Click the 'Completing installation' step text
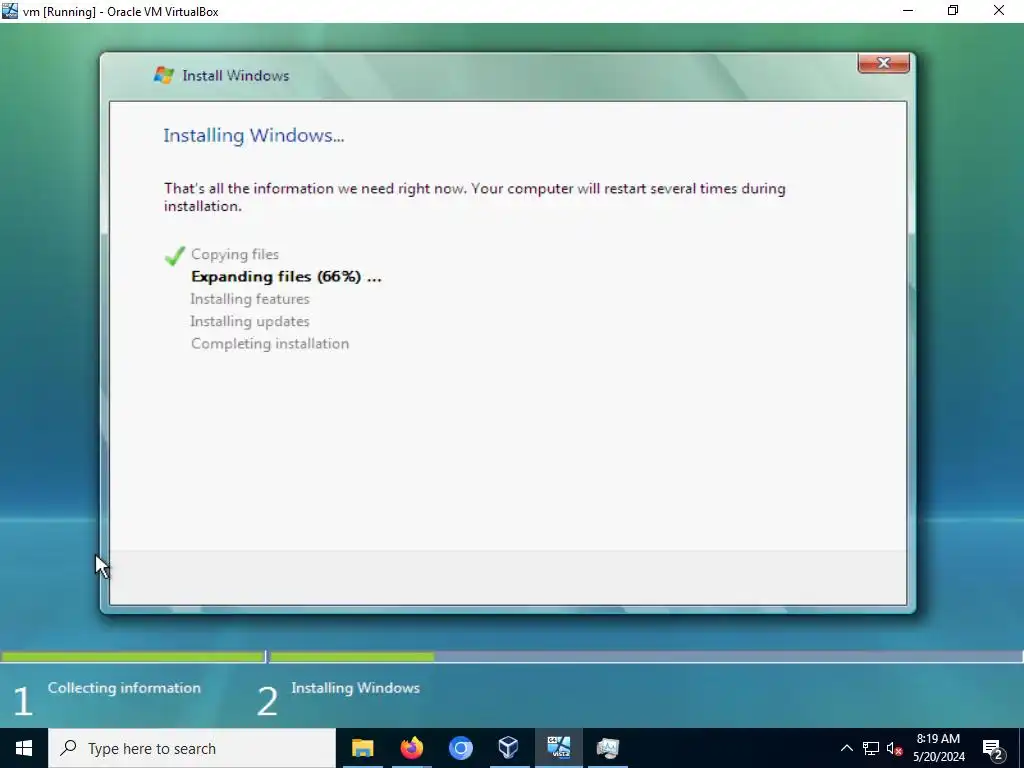 pyautogui.click(x=270, y=344)
